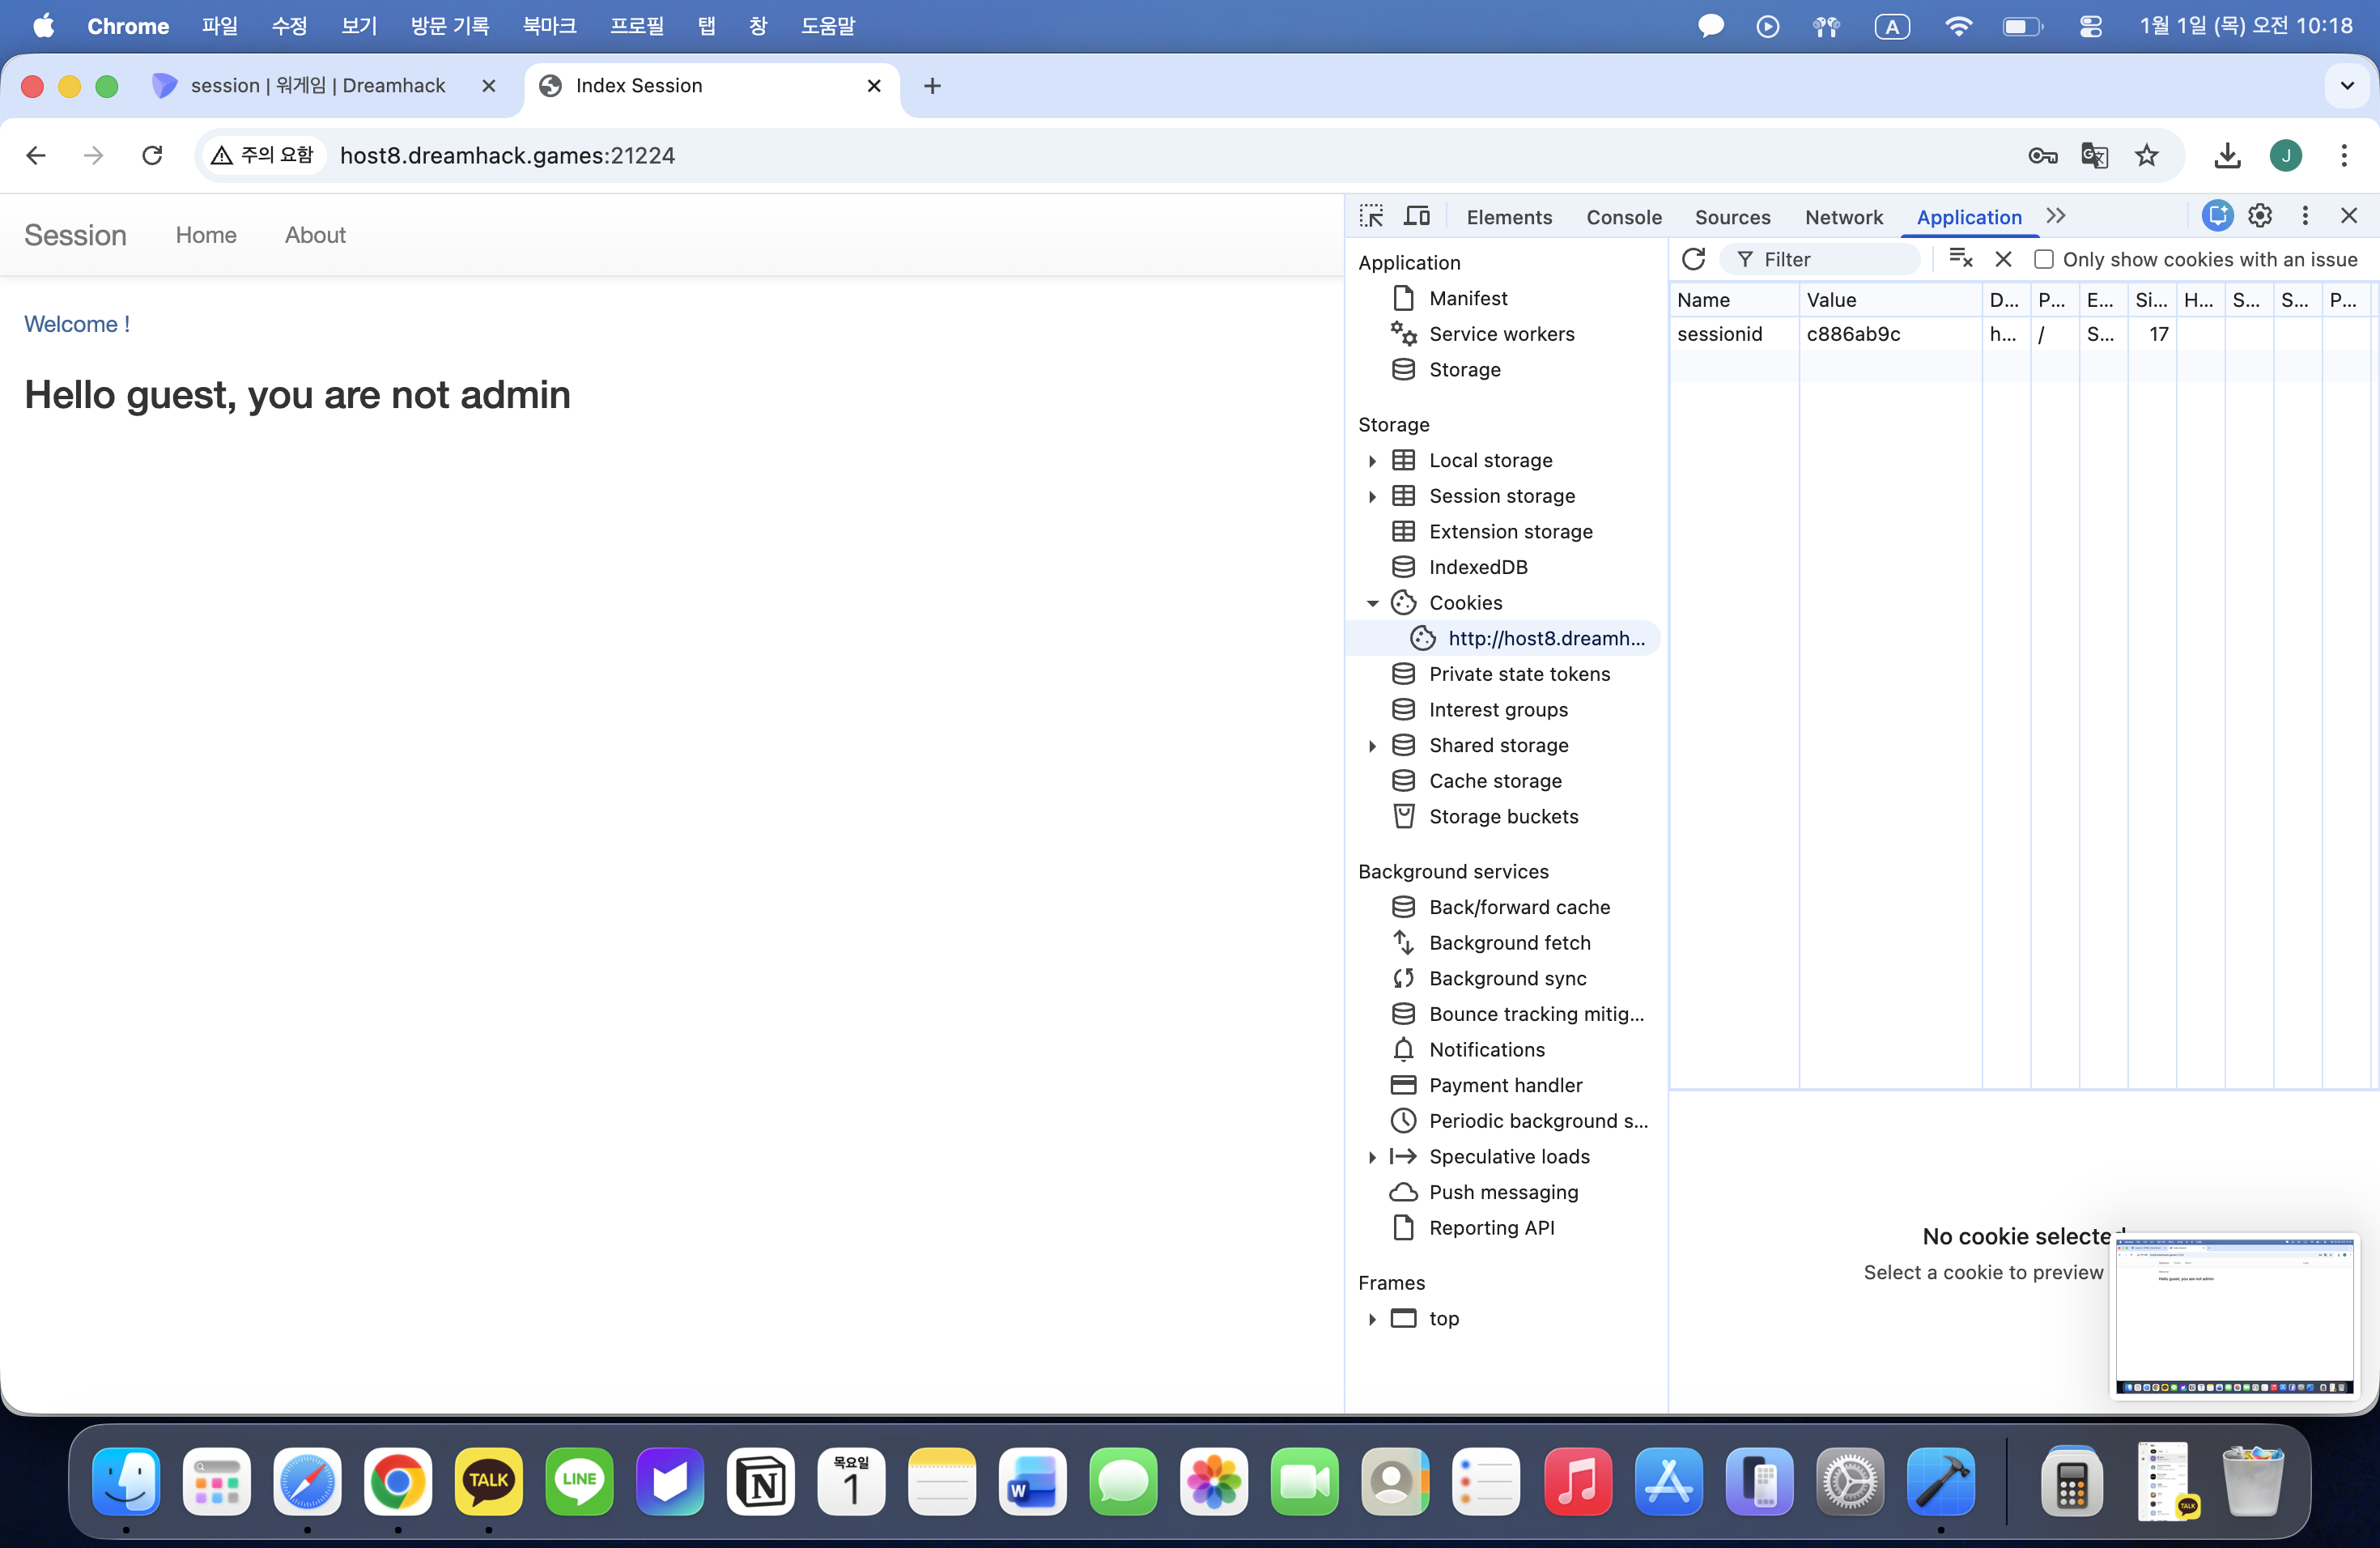
Task: Open the Chrome downloads icon
Action: click(2227, 155)
